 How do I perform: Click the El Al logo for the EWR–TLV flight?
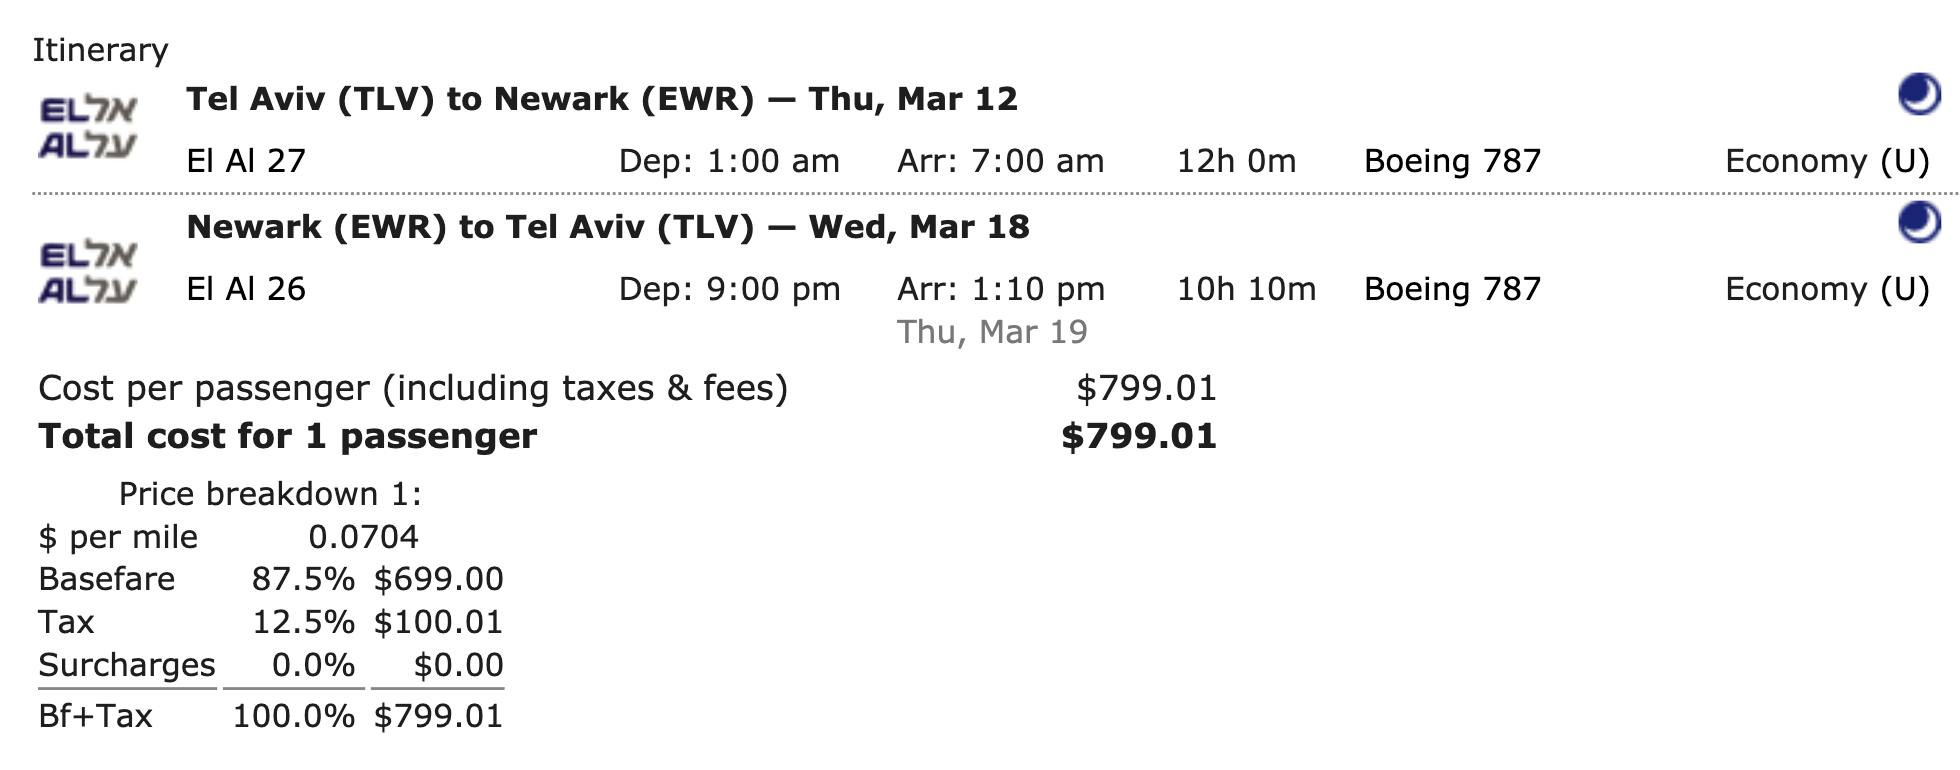[88, 271]
